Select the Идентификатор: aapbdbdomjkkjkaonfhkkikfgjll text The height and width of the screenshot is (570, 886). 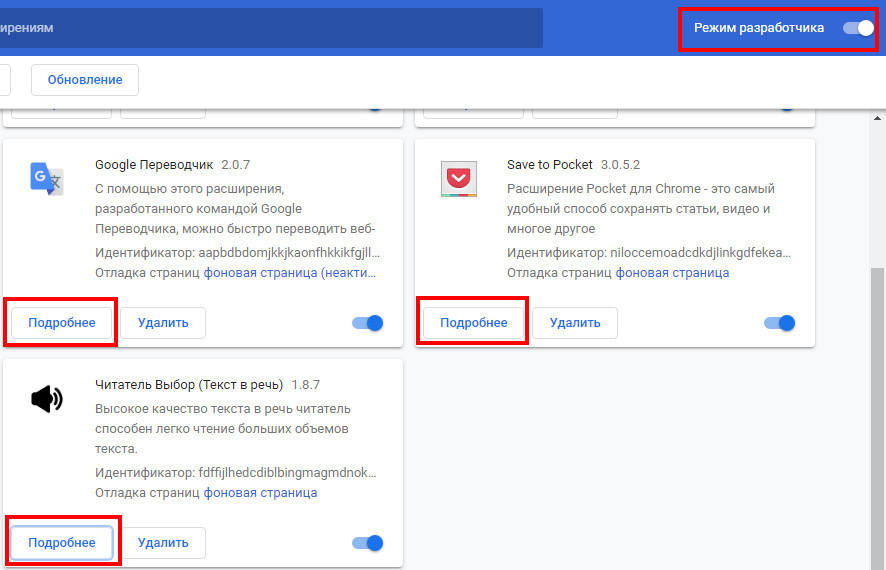(x=237, y=252)
